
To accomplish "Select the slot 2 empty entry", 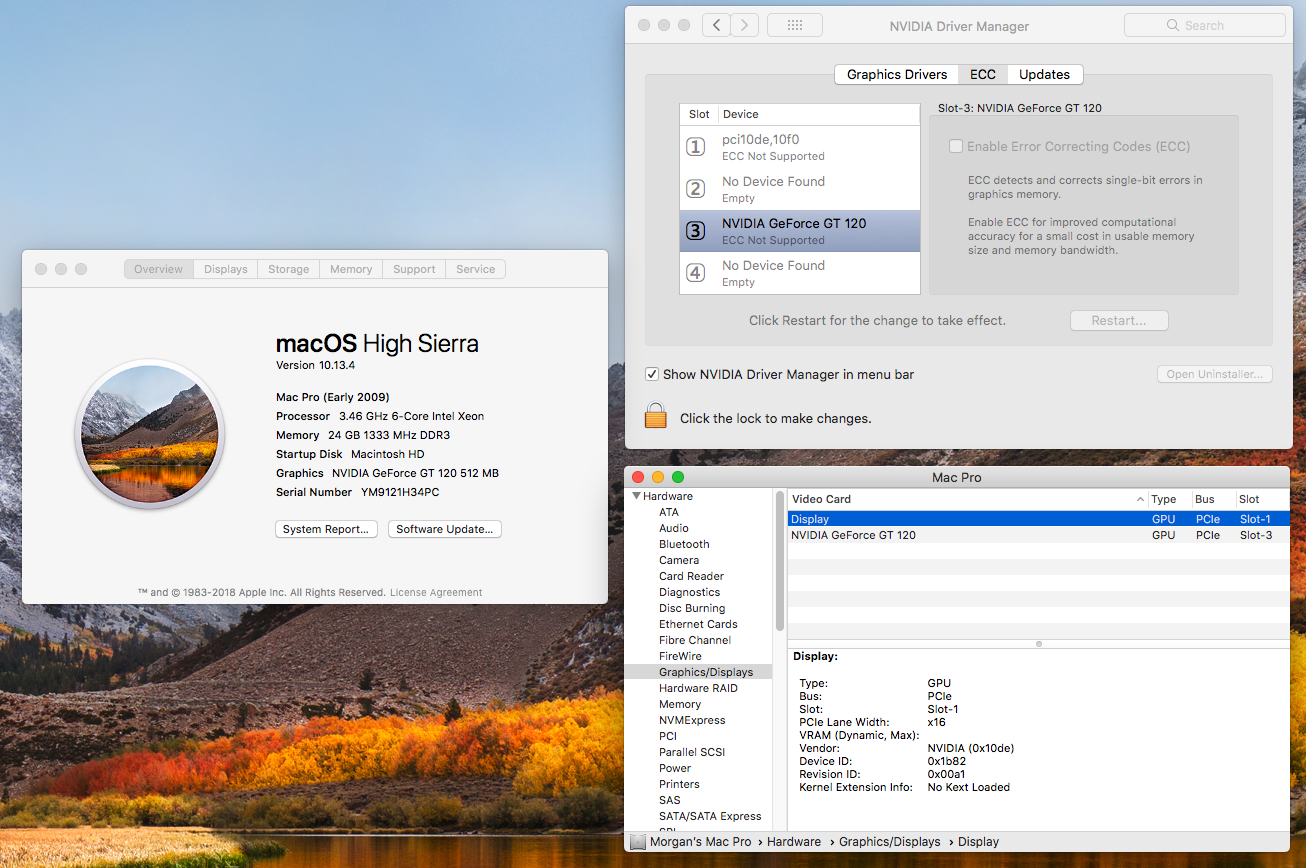I will point(799,189).
